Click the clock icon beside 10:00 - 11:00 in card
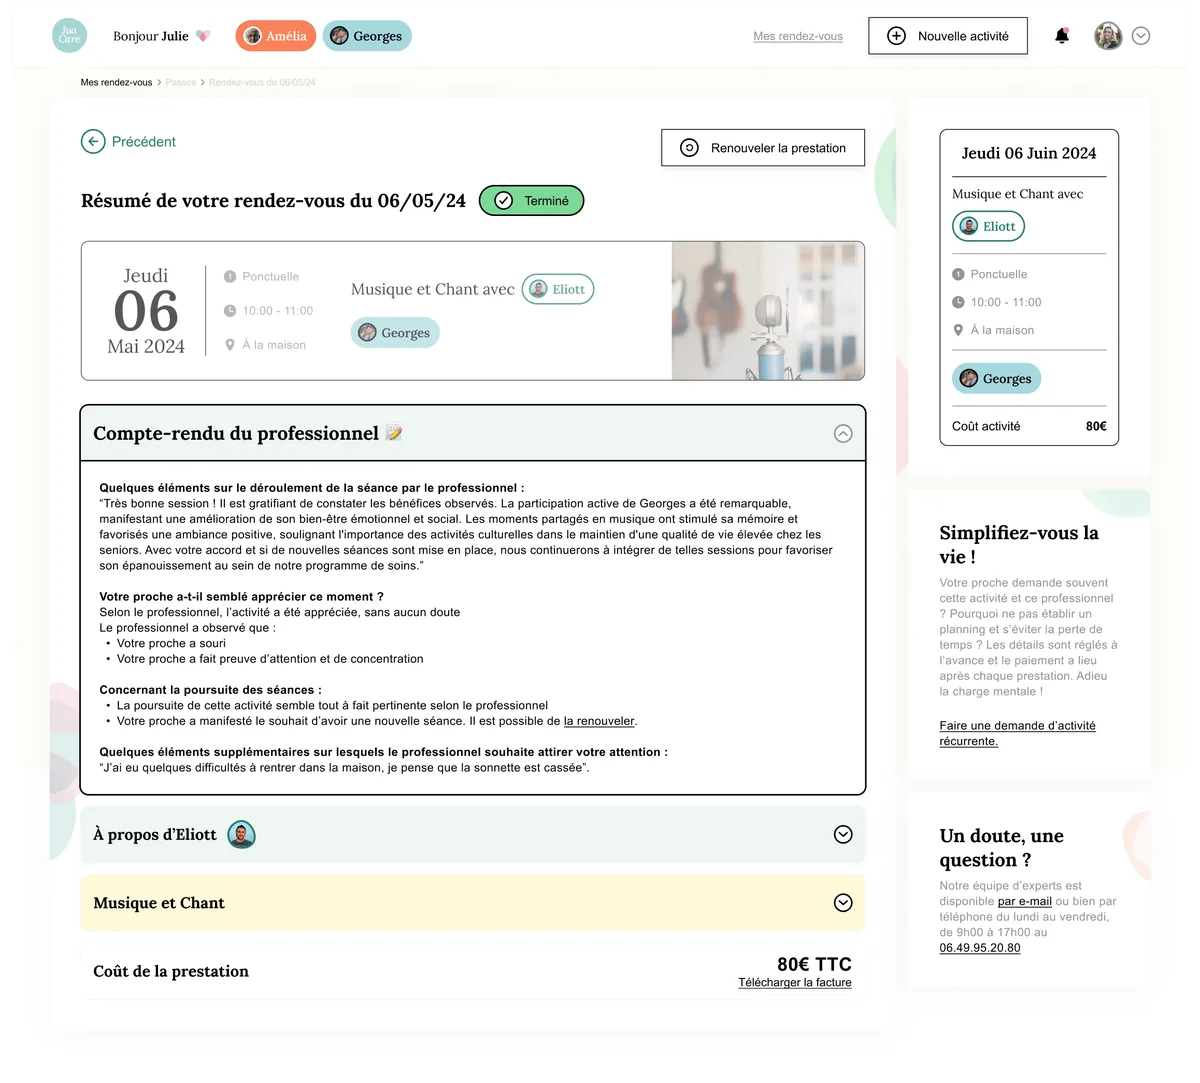The width and height of the screenshot is (1200, 1083). pyautogui.click(x=230, y=311)
